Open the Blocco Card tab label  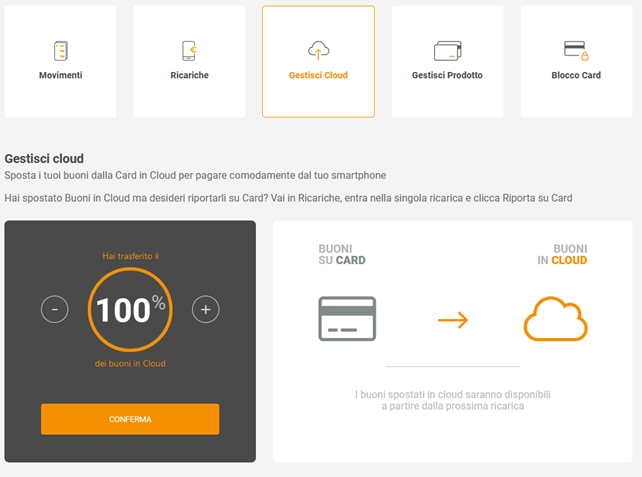(576, 75)
